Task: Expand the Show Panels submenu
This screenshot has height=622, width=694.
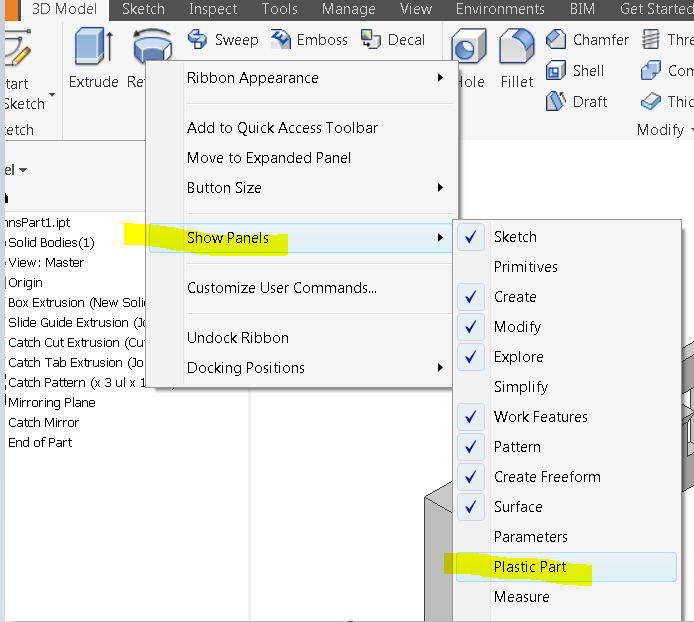Action: click(x=301, y=238)
